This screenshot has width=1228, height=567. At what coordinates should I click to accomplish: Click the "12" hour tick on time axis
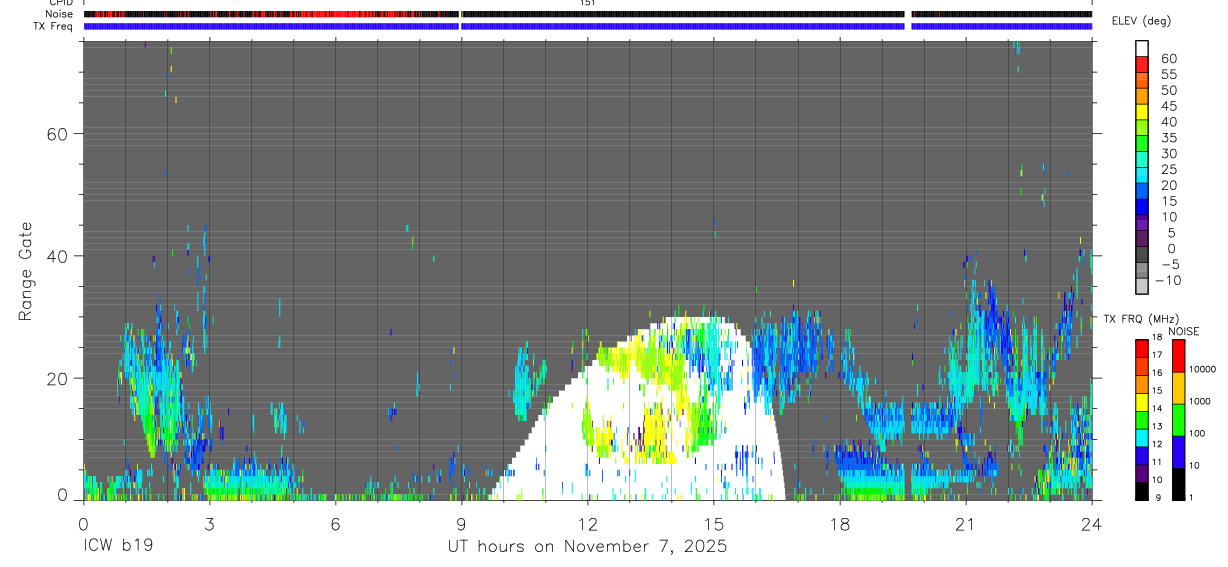pos(587,523)
